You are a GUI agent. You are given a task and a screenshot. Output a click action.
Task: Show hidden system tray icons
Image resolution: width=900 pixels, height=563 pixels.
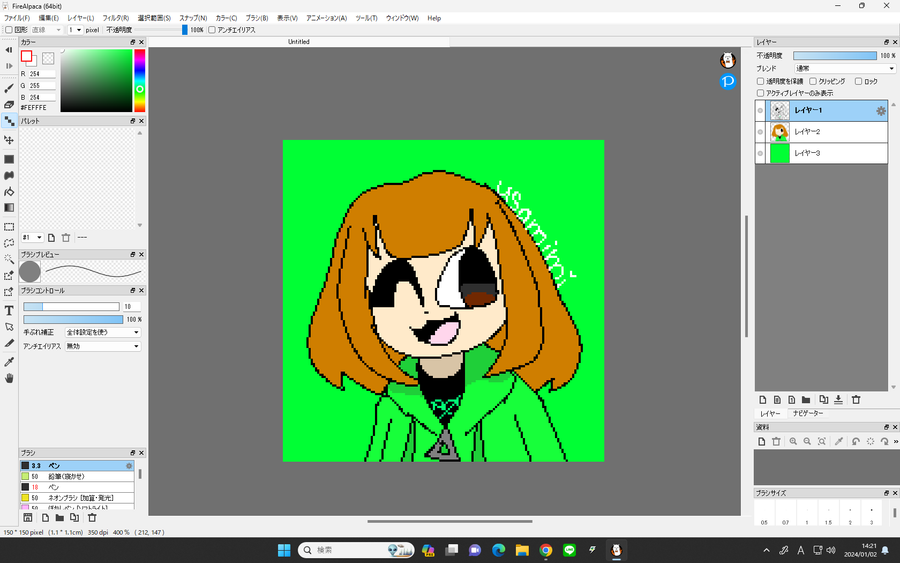[766, 550]
